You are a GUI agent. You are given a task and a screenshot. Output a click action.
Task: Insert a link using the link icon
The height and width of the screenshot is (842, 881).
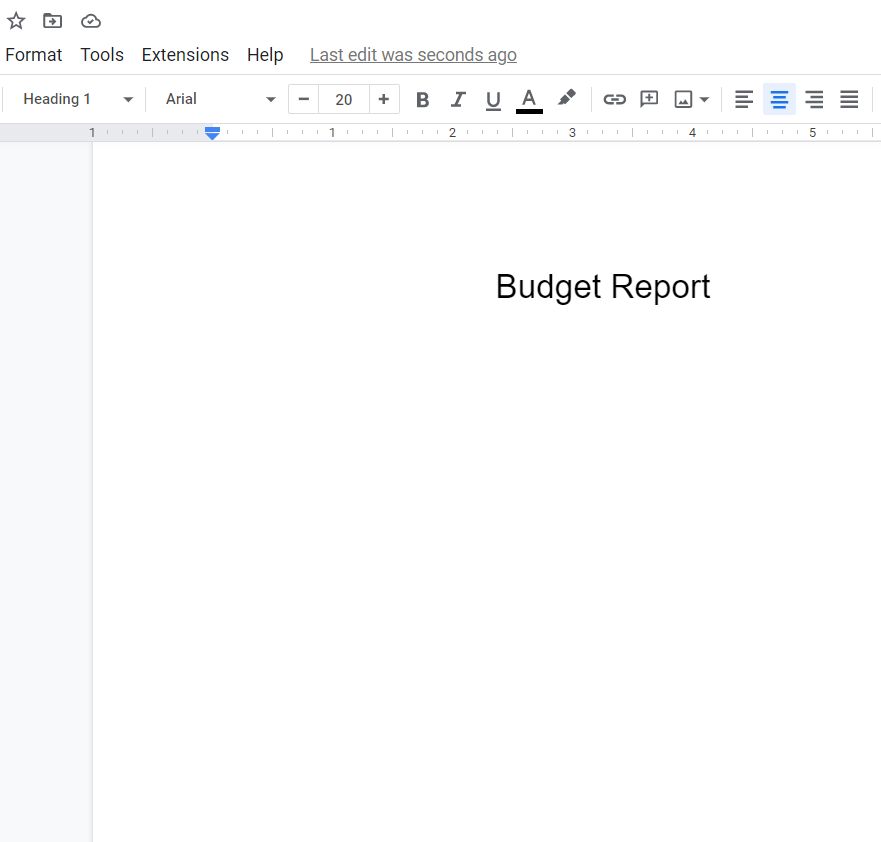(x=614, y=99)
